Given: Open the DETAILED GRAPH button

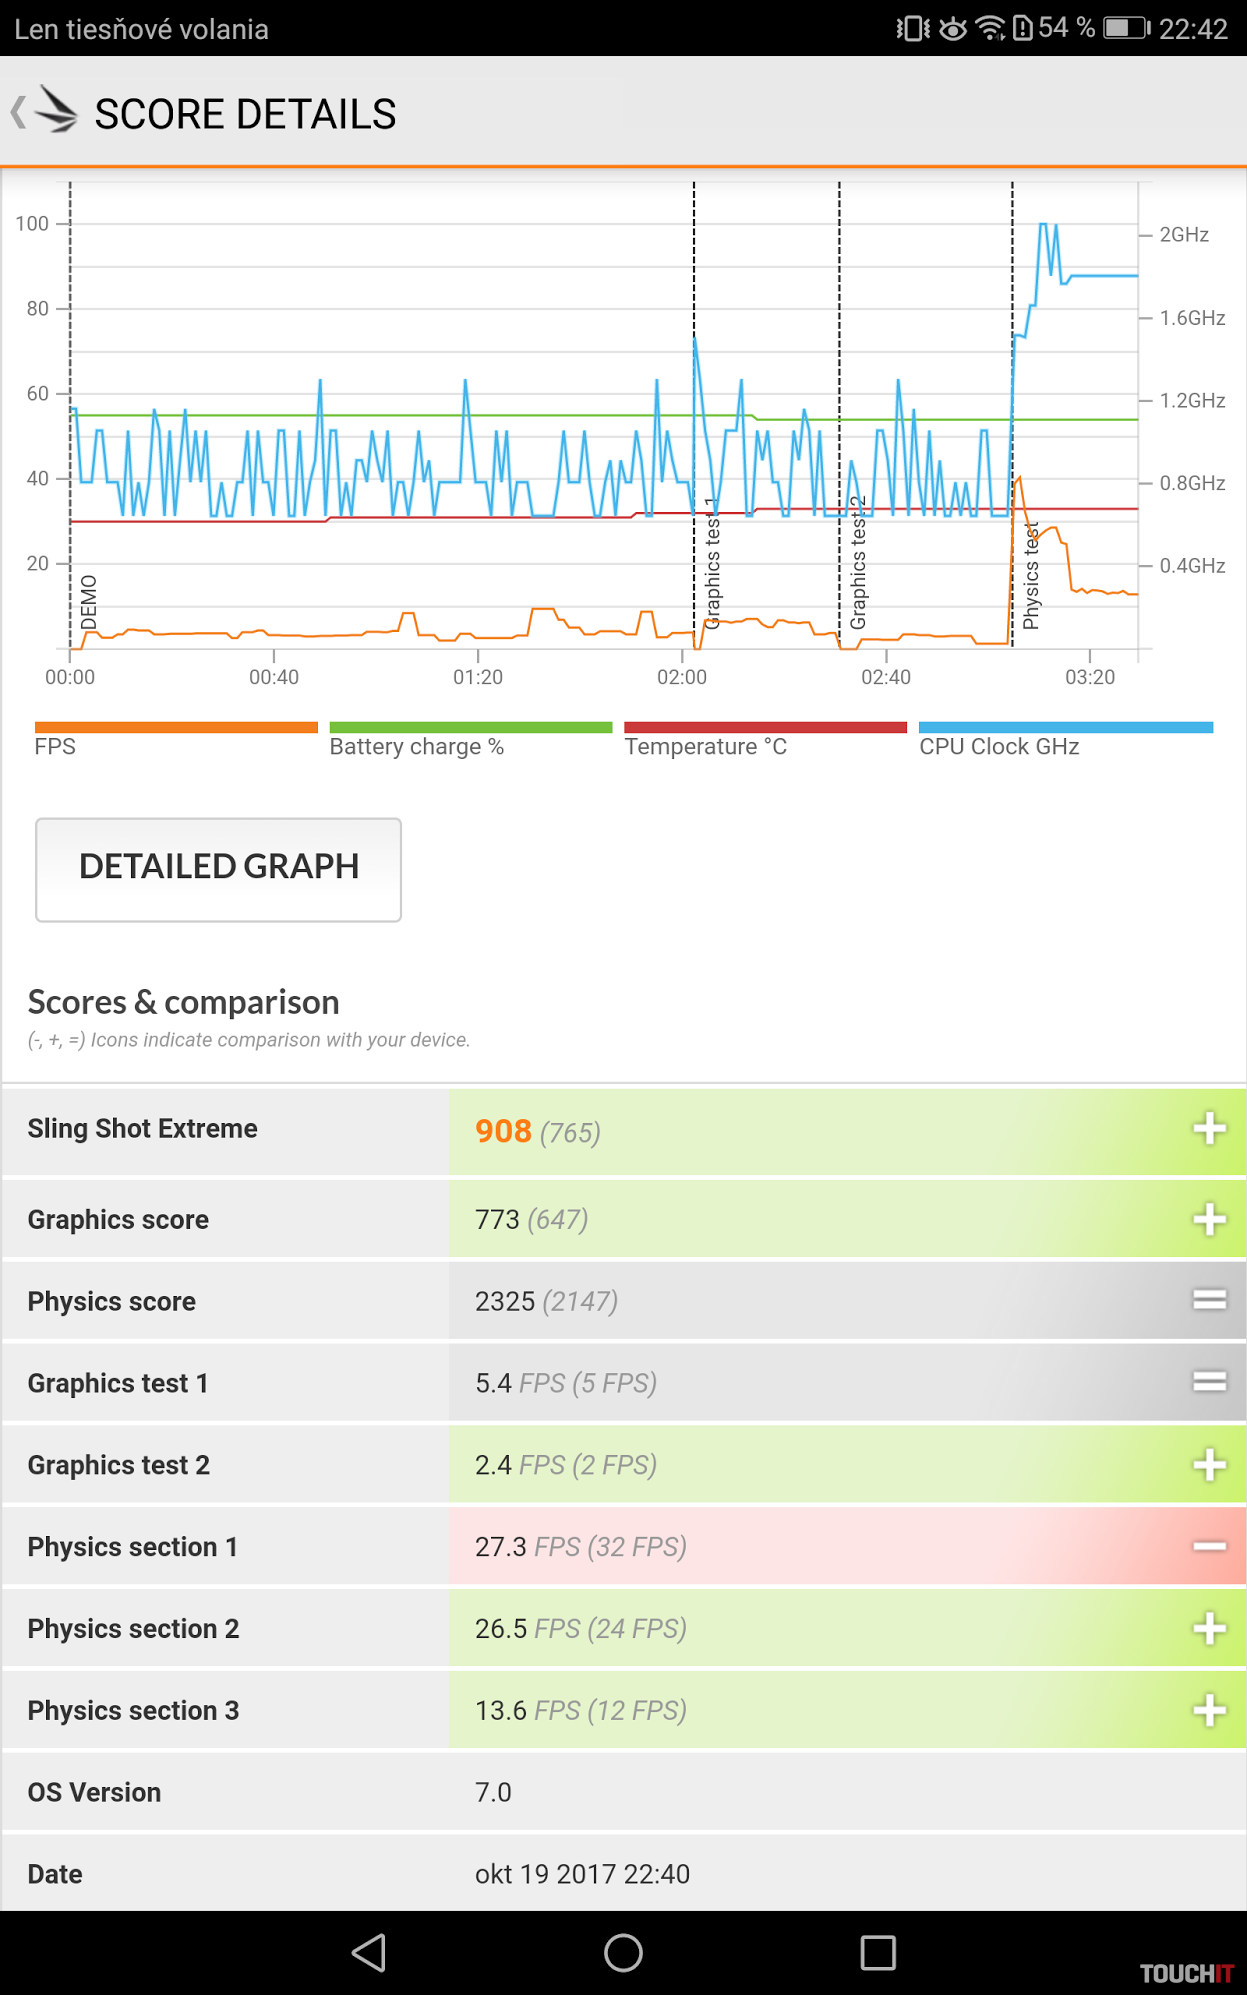Looking at the screenshot, I should (x=218, y=868).
